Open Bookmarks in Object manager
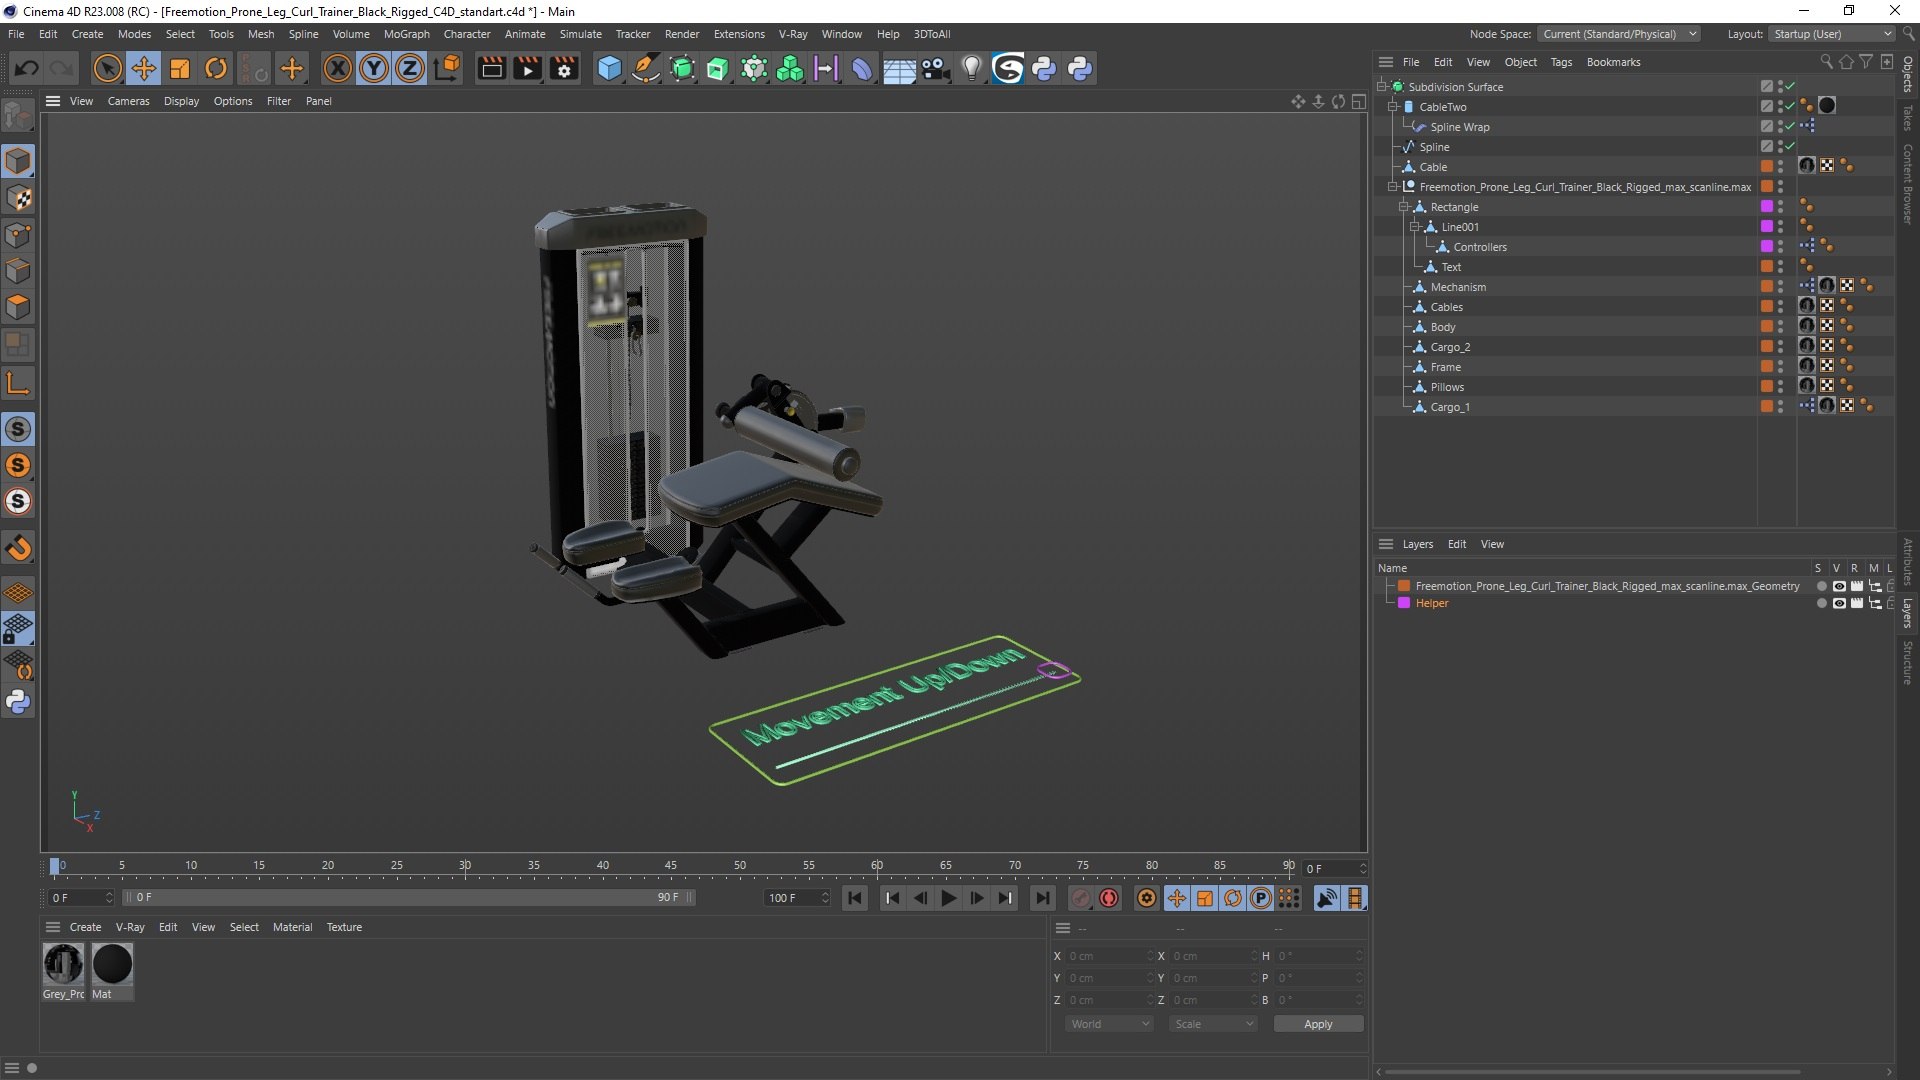The width and height of the screenshot is (1920, 1080). point(1613,62)
